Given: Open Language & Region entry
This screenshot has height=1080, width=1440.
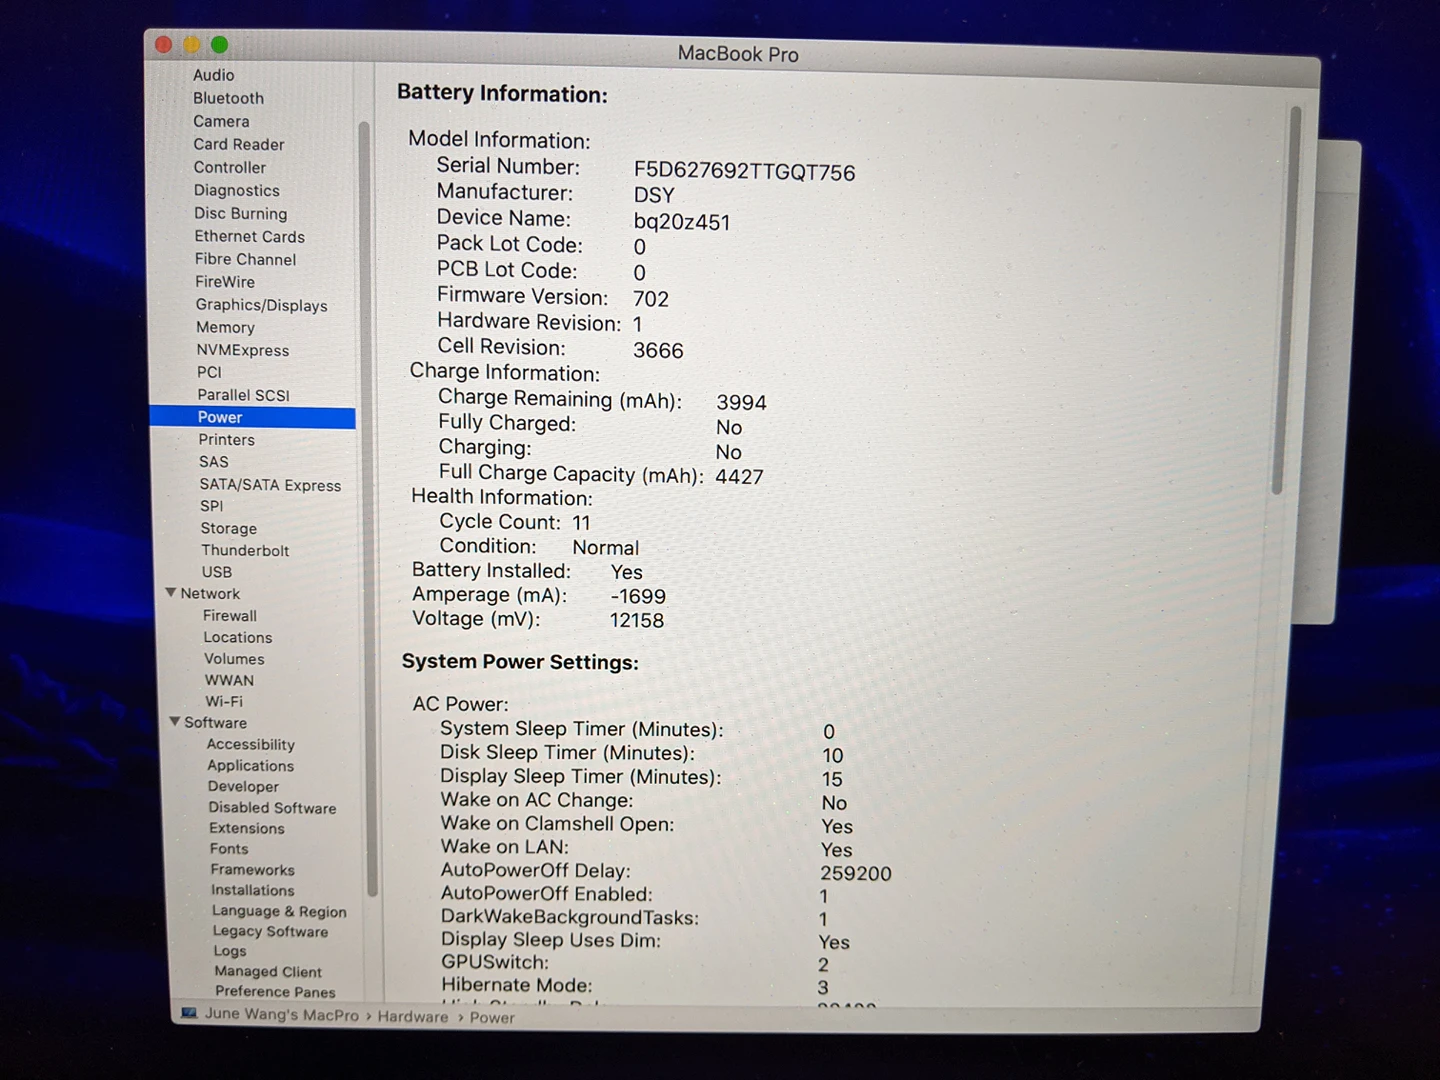Looking at the screenshot, I should pyautogui.click(x=279, y=911).
